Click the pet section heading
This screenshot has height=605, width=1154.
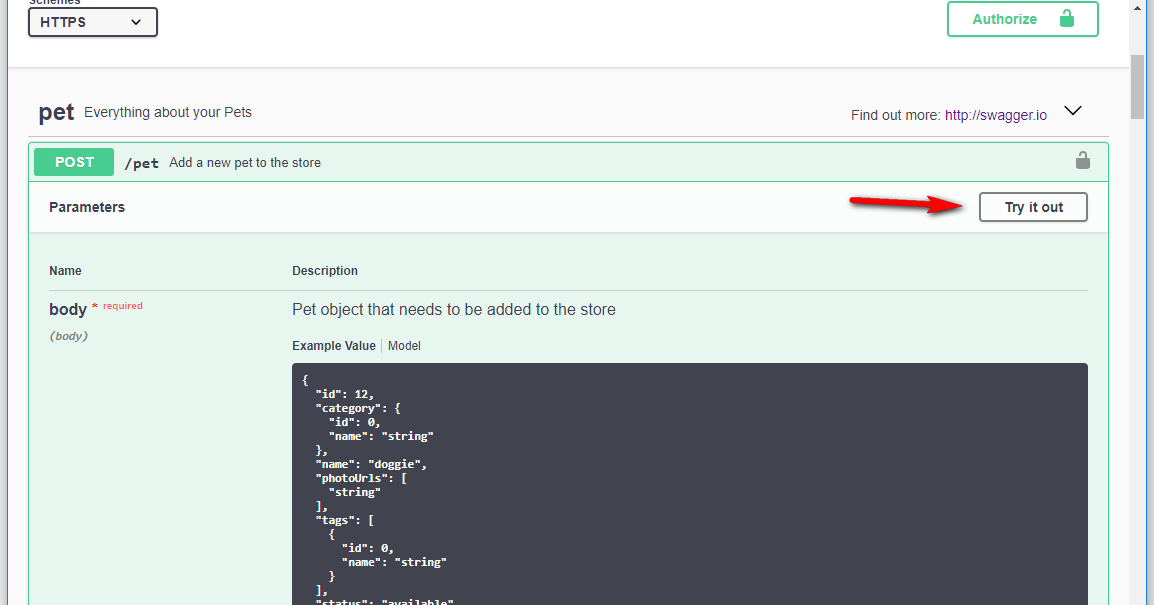click(56, 112)
